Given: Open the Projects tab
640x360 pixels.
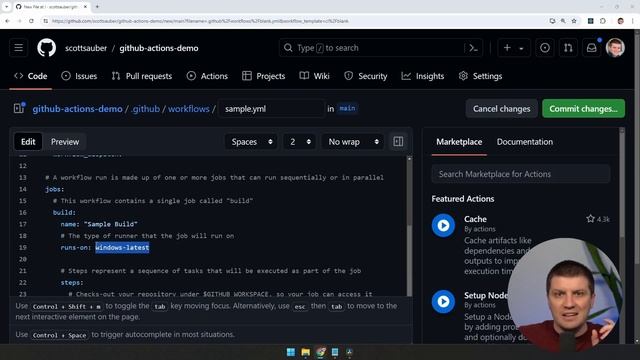Looking at the screenshot, I should pos(263,76).
